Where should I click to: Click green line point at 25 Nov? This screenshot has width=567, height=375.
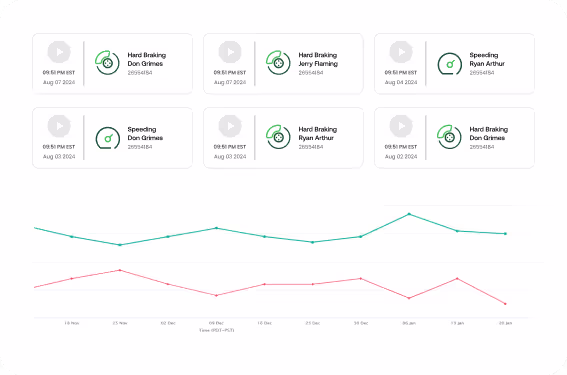point(120,245)
